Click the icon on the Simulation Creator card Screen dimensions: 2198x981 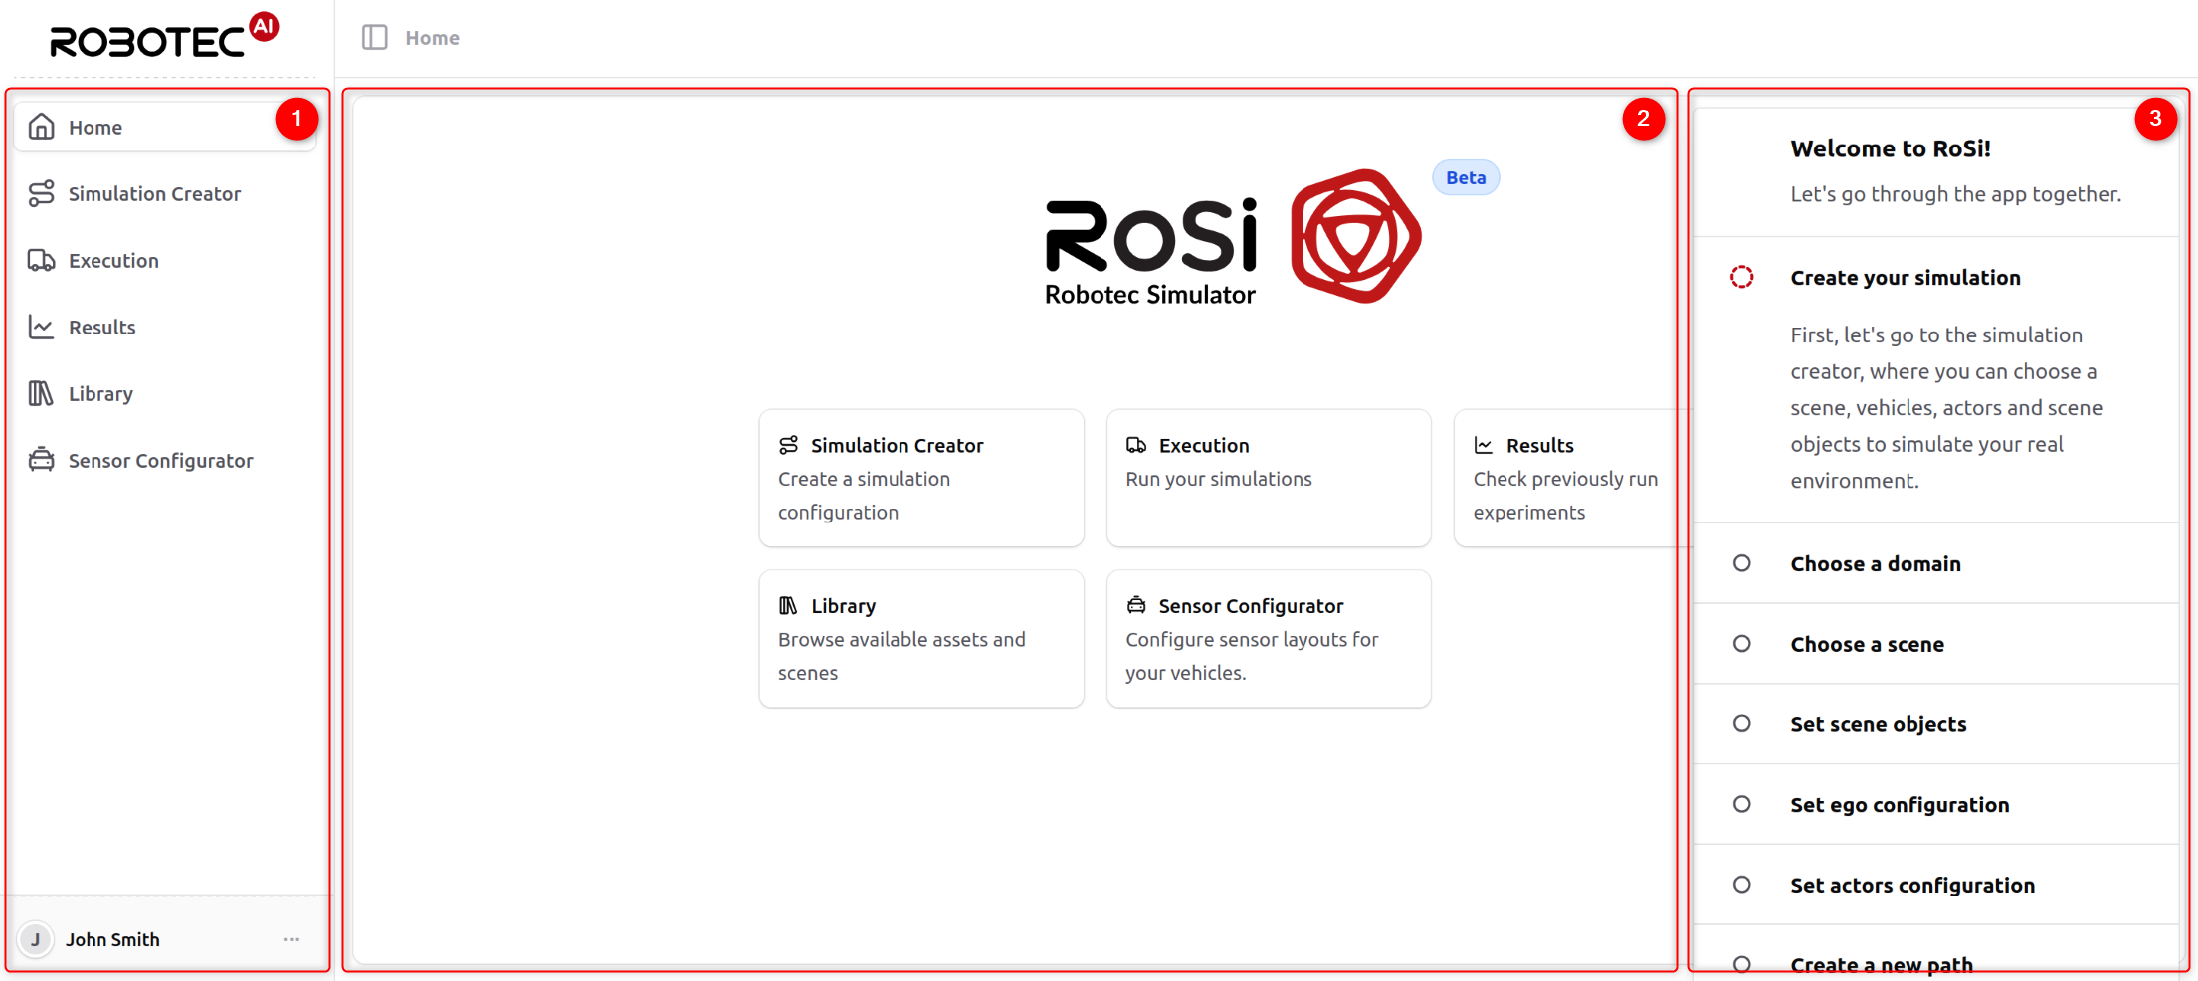click(789, 445)
